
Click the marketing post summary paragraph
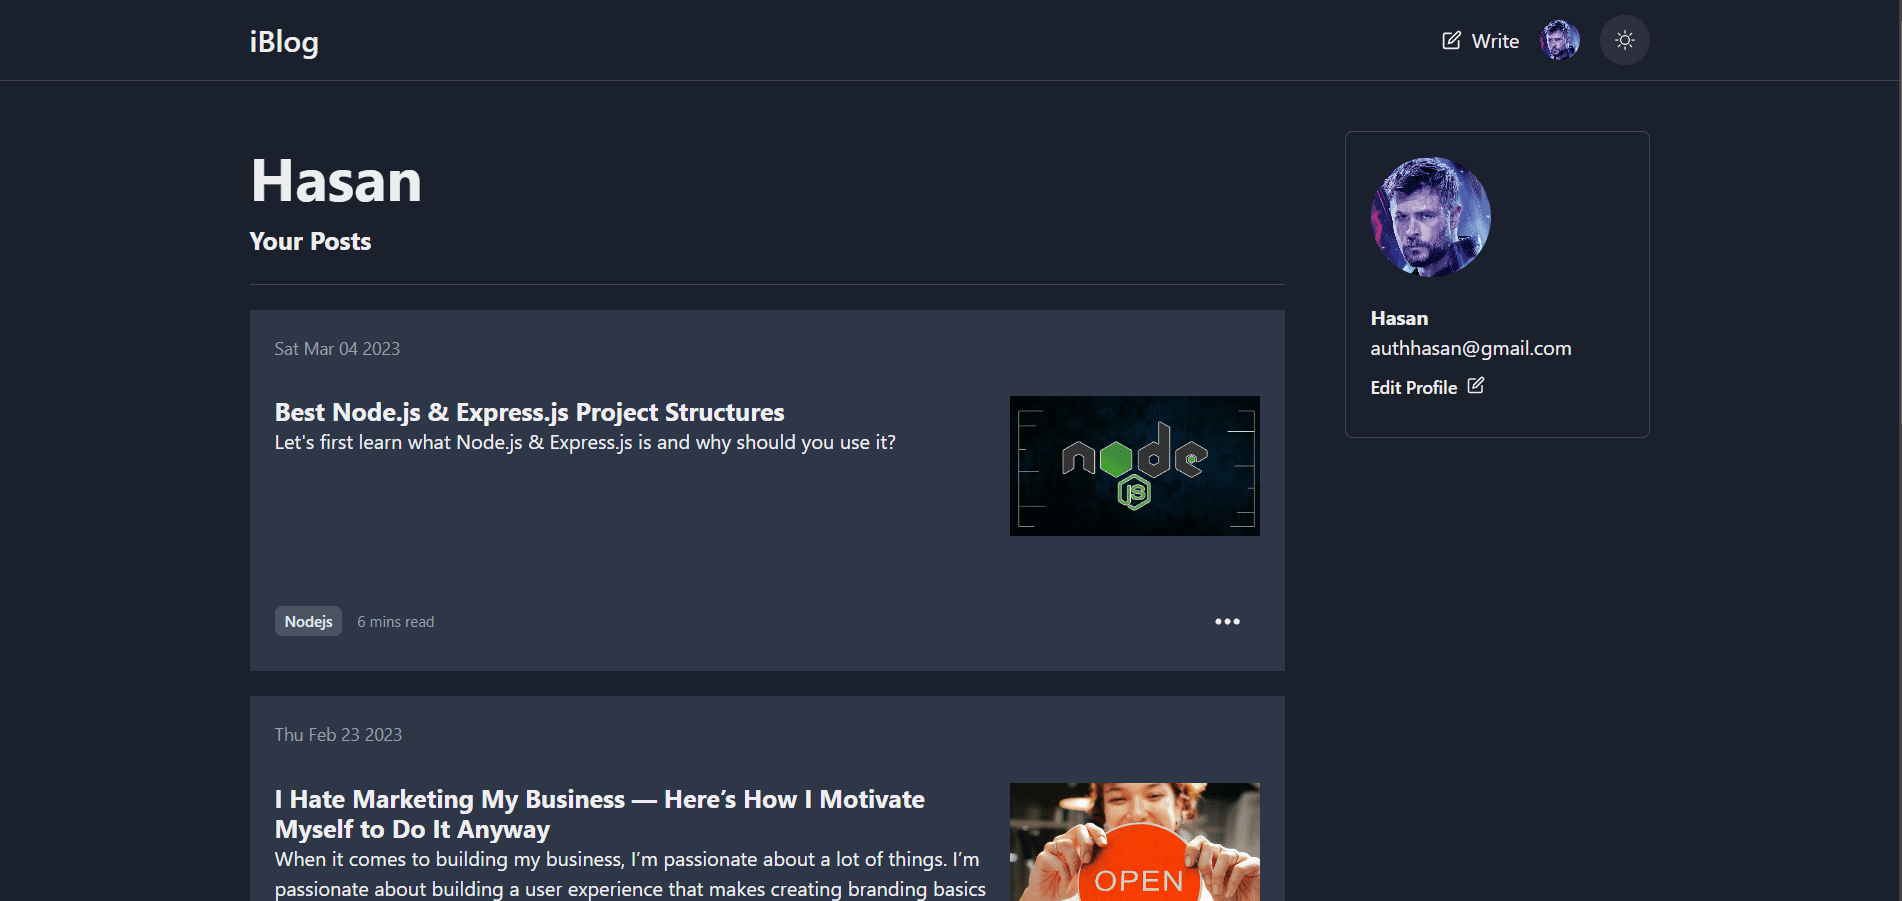630,874
